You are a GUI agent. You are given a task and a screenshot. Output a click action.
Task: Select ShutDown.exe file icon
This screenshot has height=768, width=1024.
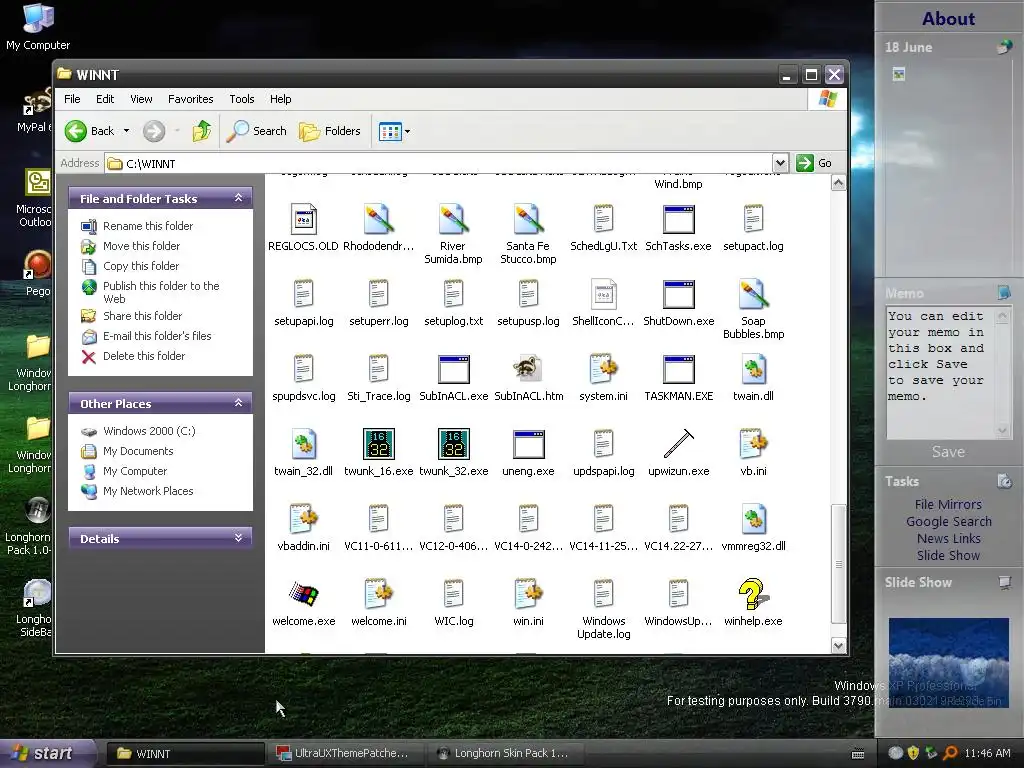[x=679, y=295]
